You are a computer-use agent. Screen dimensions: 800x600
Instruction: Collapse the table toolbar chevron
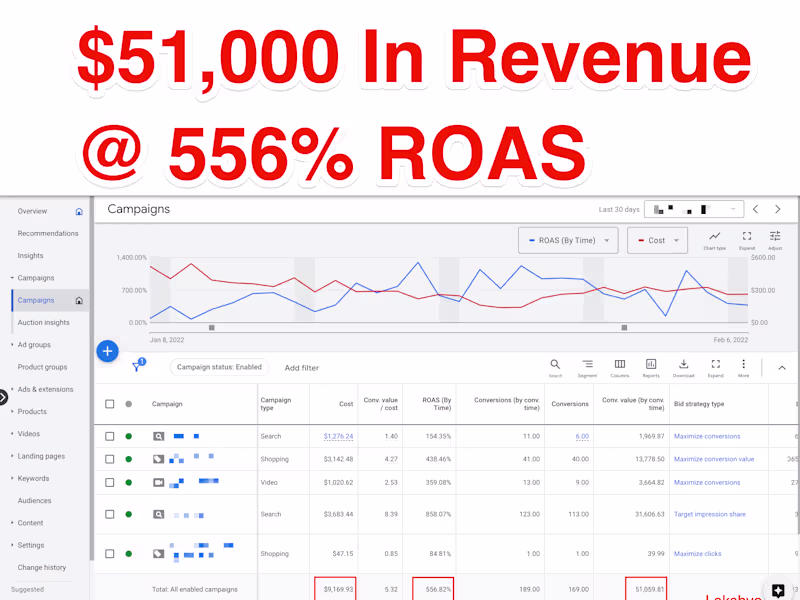(782, 368)
